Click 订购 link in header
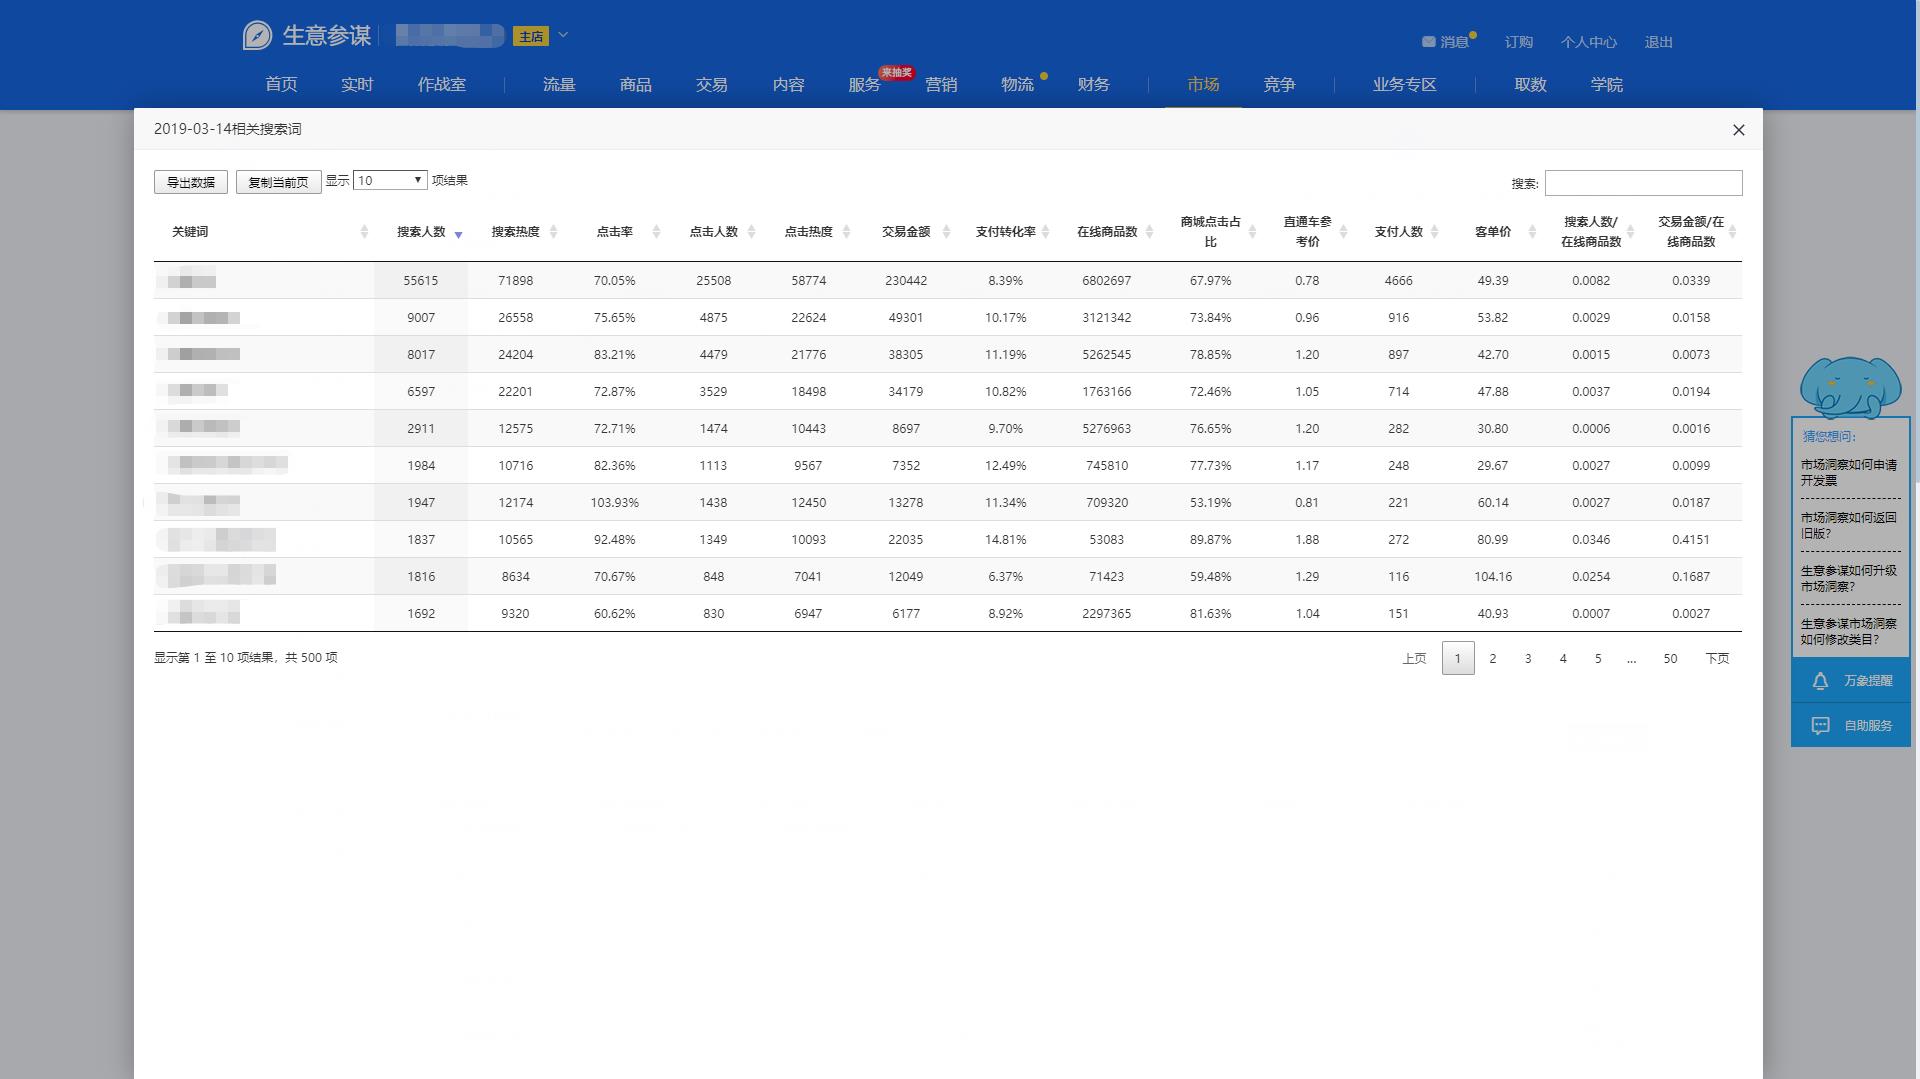The height and width of the screenshot is (1079, 1920). pos(1519,42)
